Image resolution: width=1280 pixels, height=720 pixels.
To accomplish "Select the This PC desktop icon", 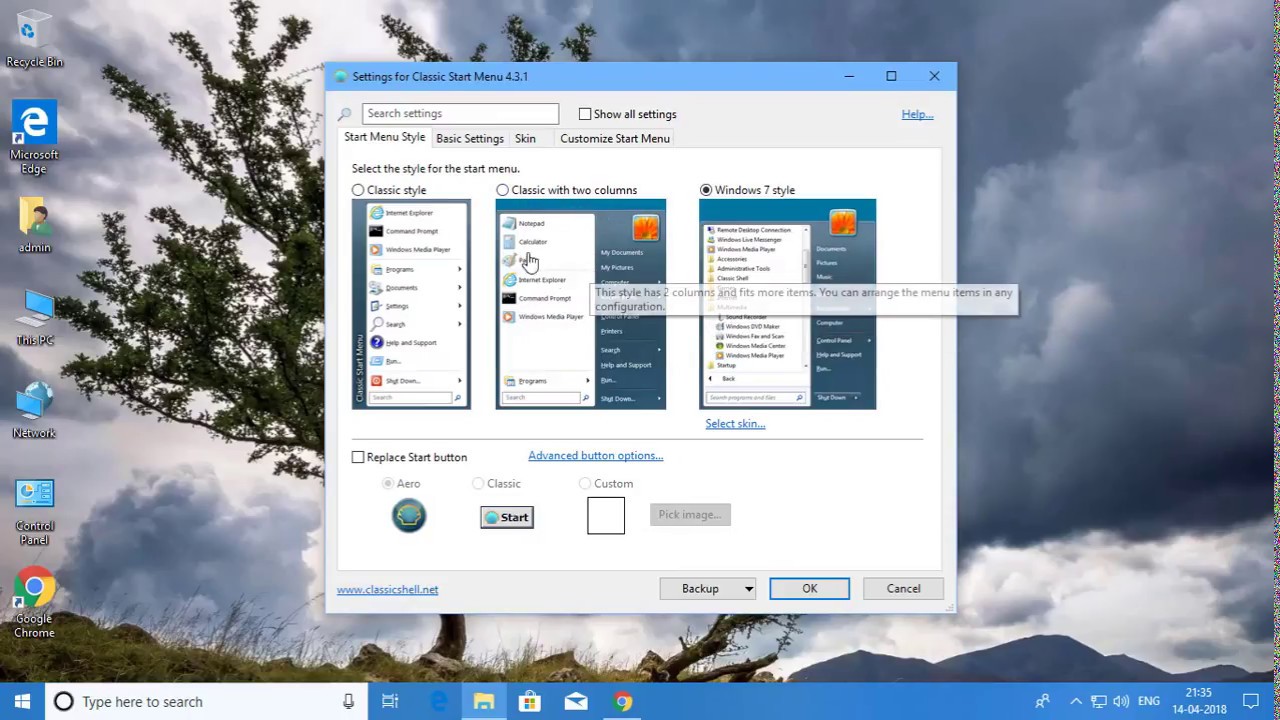I will [34, 318].
